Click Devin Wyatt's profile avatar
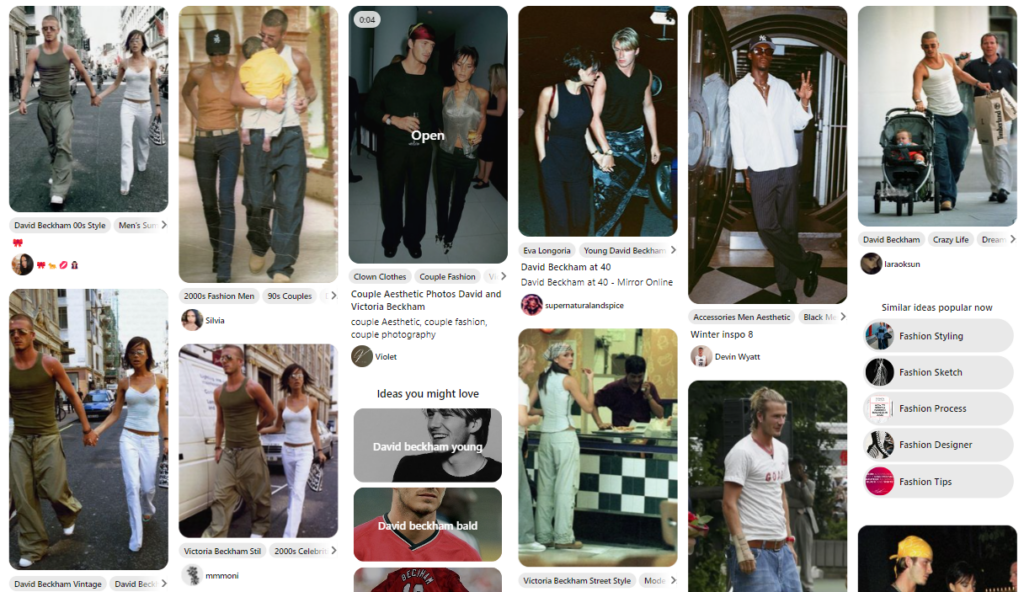1024x592 pixels. coord(701,356)
